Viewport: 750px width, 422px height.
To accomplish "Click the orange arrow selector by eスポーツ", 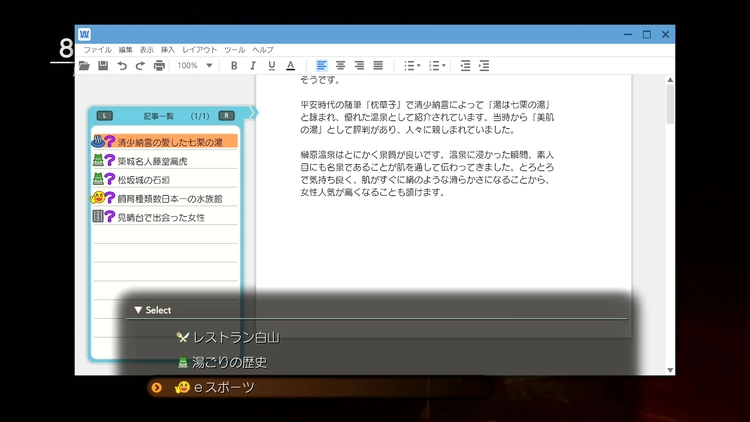I will (156, 388).
